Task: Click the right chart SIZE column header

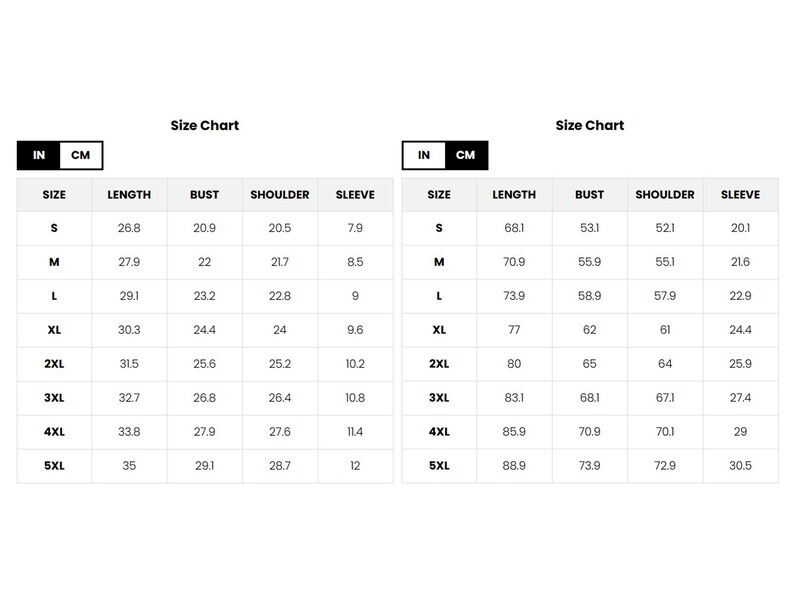Action: click(439, 194)
